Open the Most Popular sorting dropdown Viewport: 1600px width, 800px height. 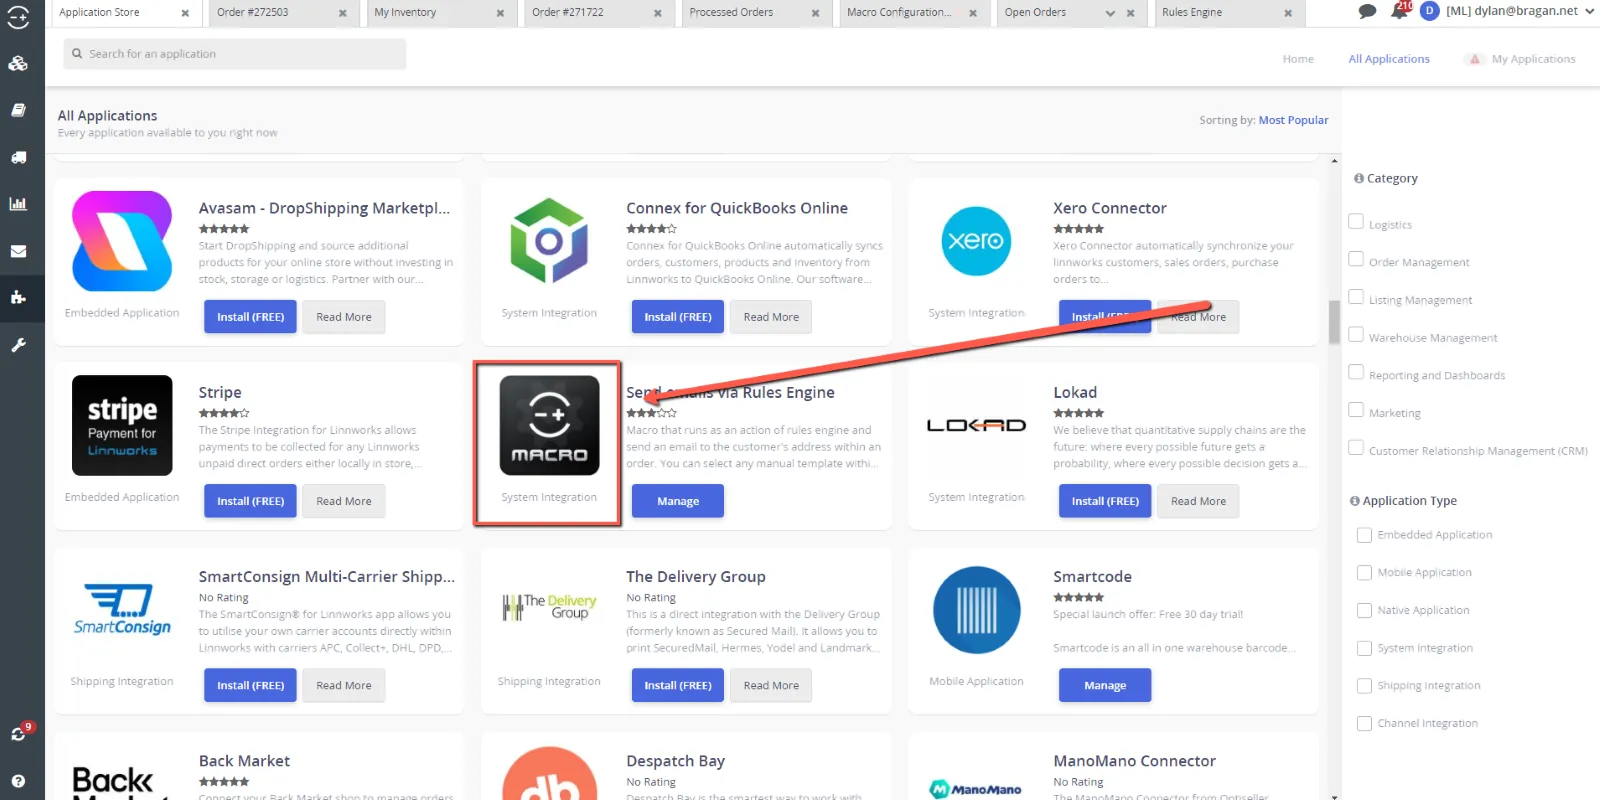point(1293,120)
